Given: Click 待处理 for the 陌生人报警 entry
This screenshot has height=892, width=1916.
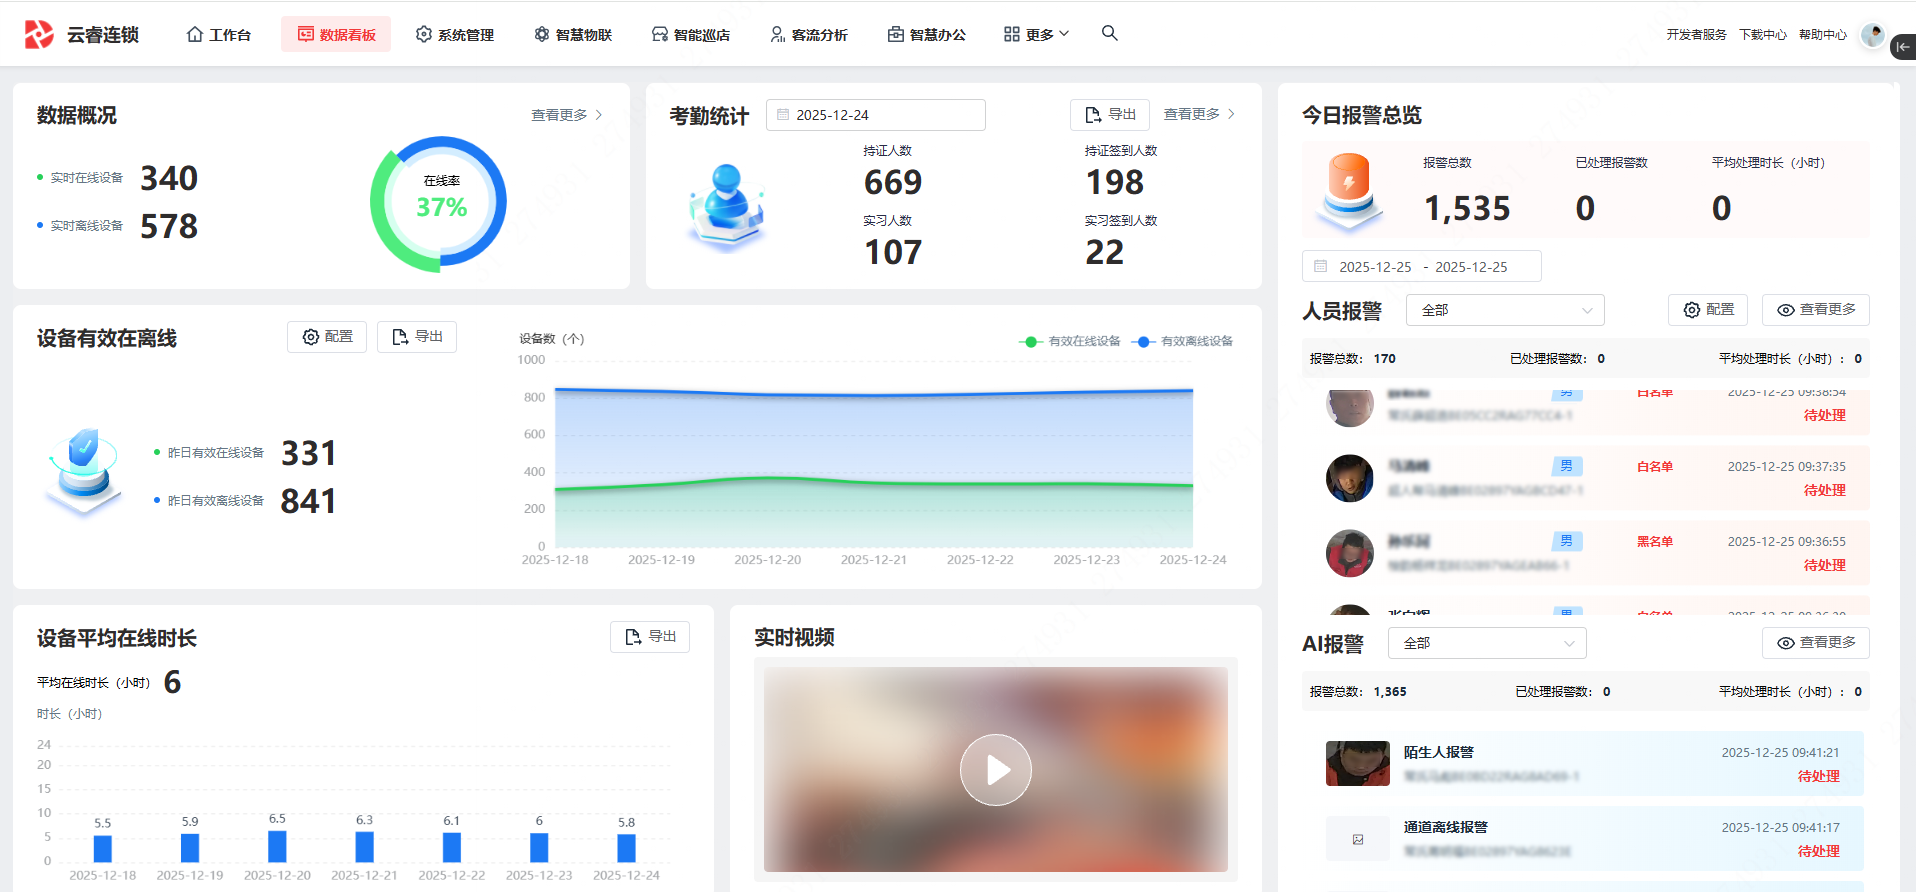Looking at the screenshot, I should point(1818,776).
